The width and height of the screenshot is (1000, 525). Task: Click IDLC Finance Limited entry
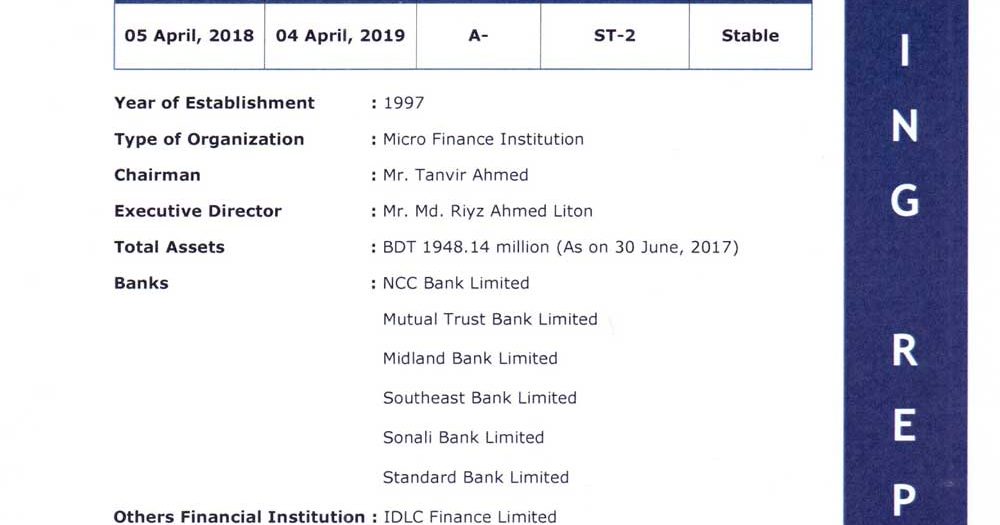(469, 516)
